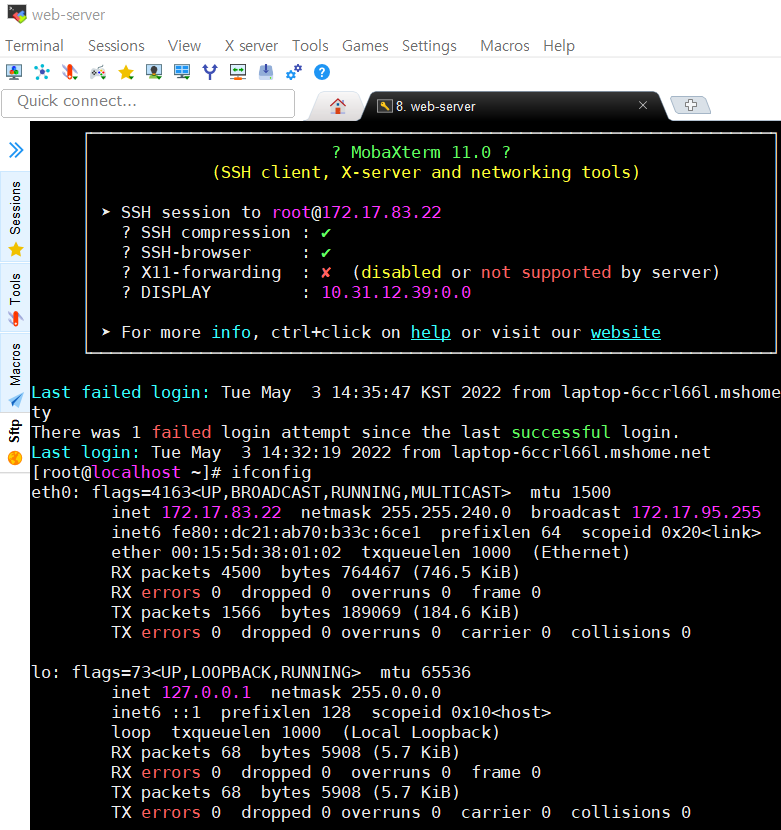Click the eth0 inet address 172.17.83.22
Image resolution: width=781 pixels, height=830 pixels.
tap(221, 512)
